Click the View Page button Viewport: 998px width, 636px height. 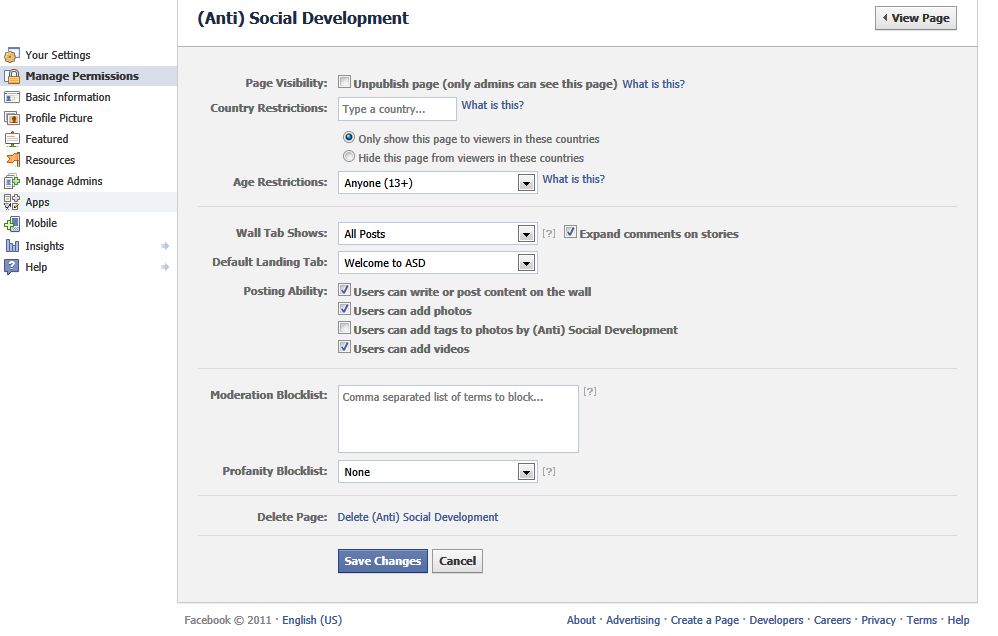tap(915, 18)
